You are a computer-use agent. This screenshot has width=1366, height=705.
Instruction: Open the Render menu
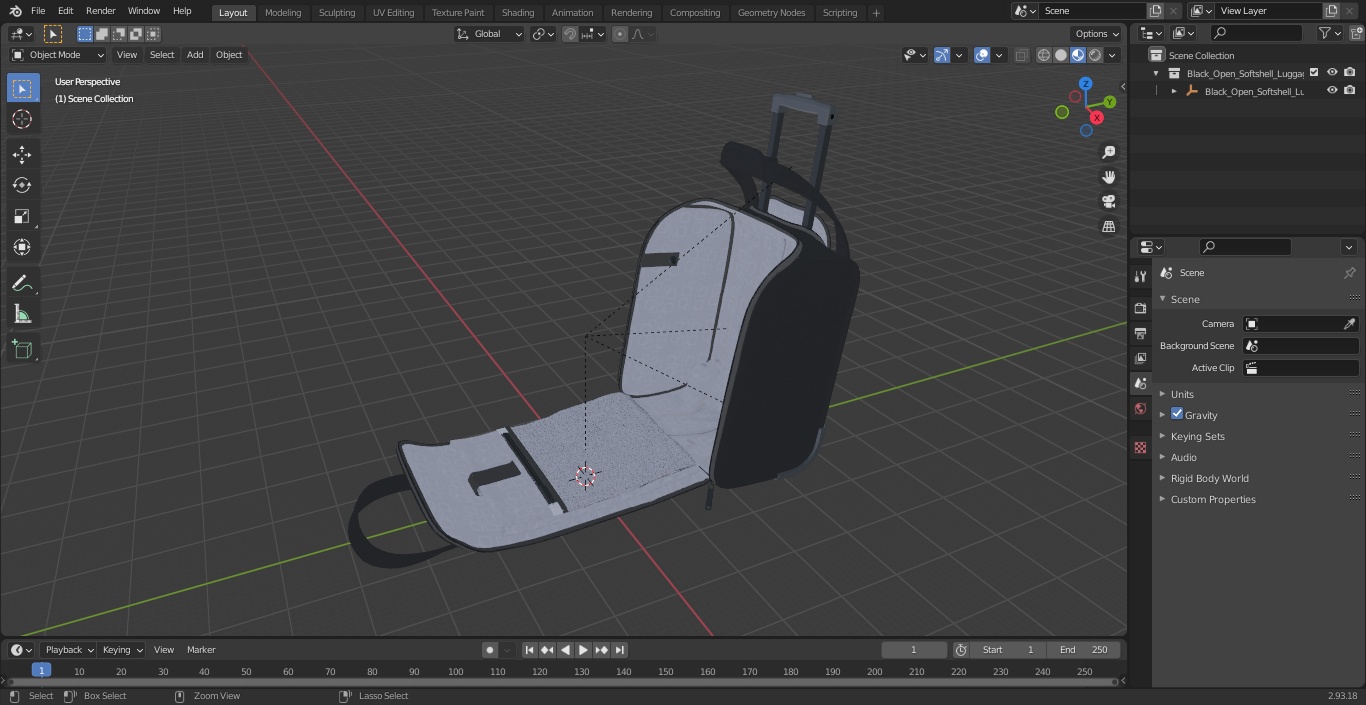(101, 11)
